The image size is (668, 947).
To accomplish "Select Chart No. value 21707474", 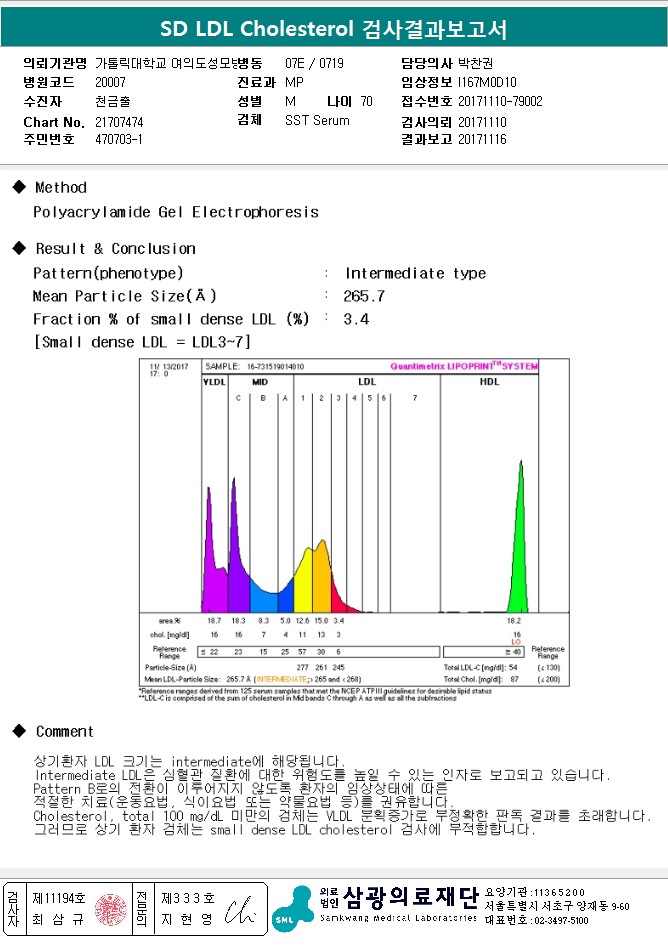I will point(119,122).
